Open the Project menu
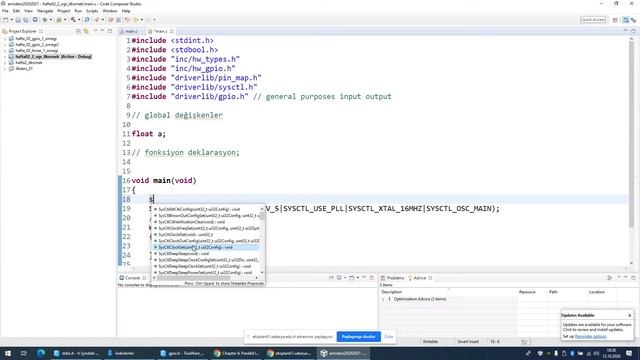The image size is (640, 360). (x=64, y=11)
